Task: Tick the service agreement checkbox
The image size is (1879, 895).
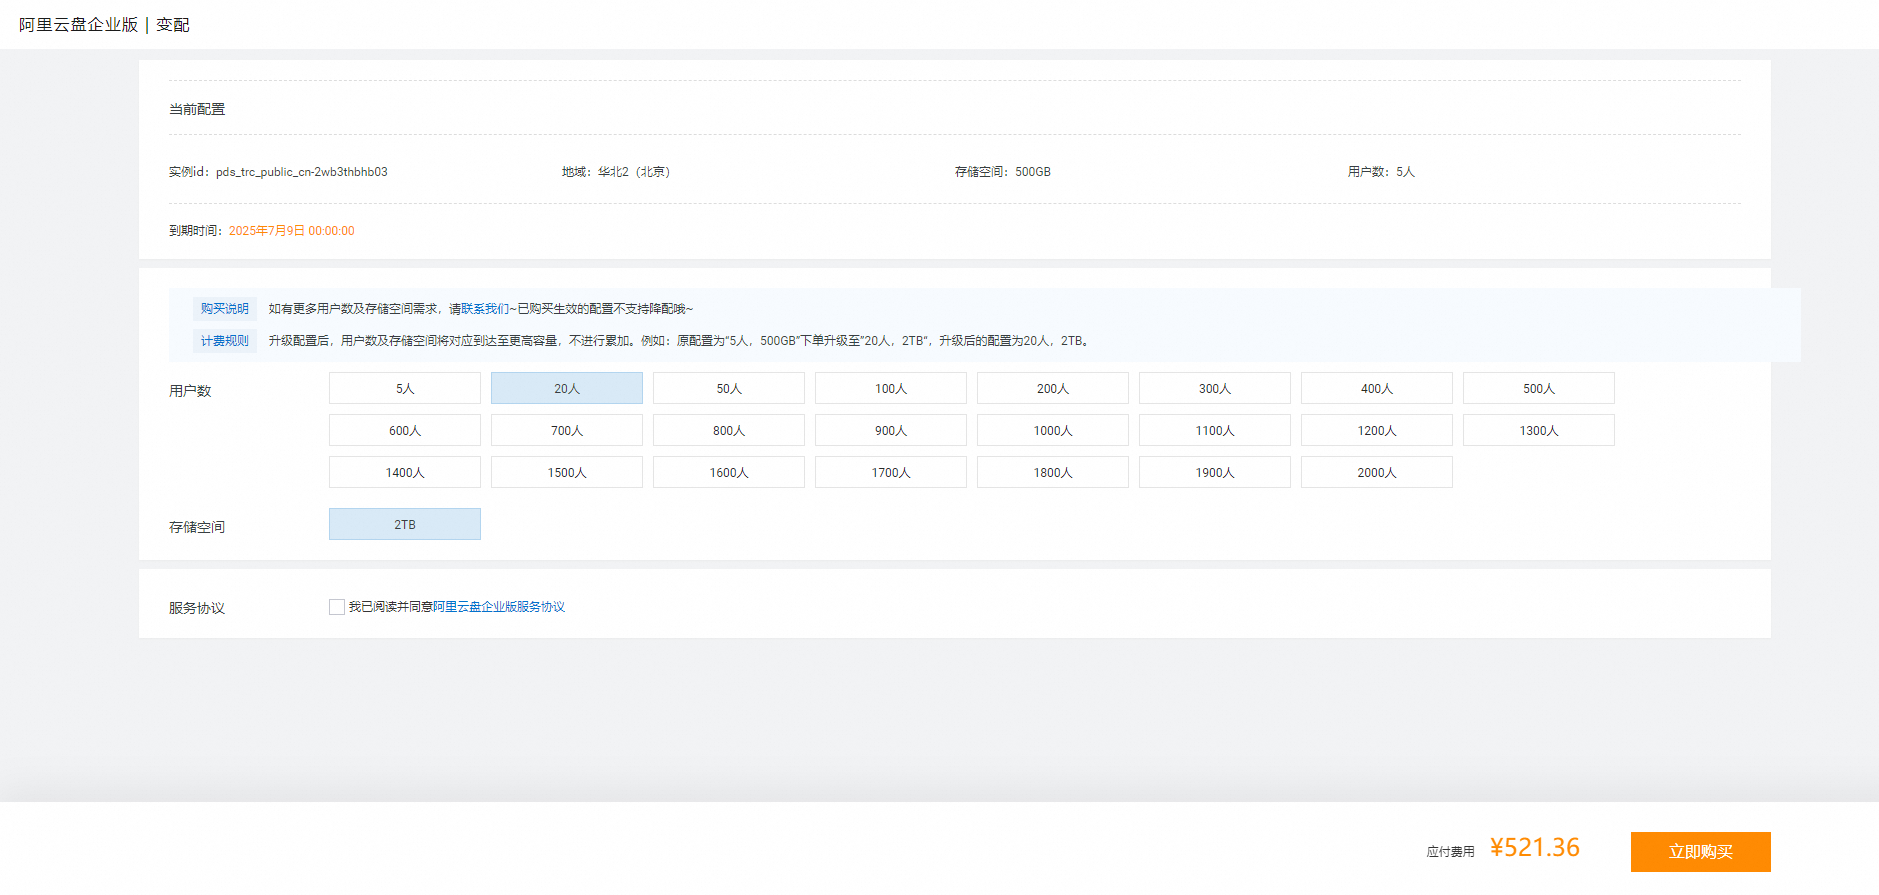Action: click(x=337, y=607)
